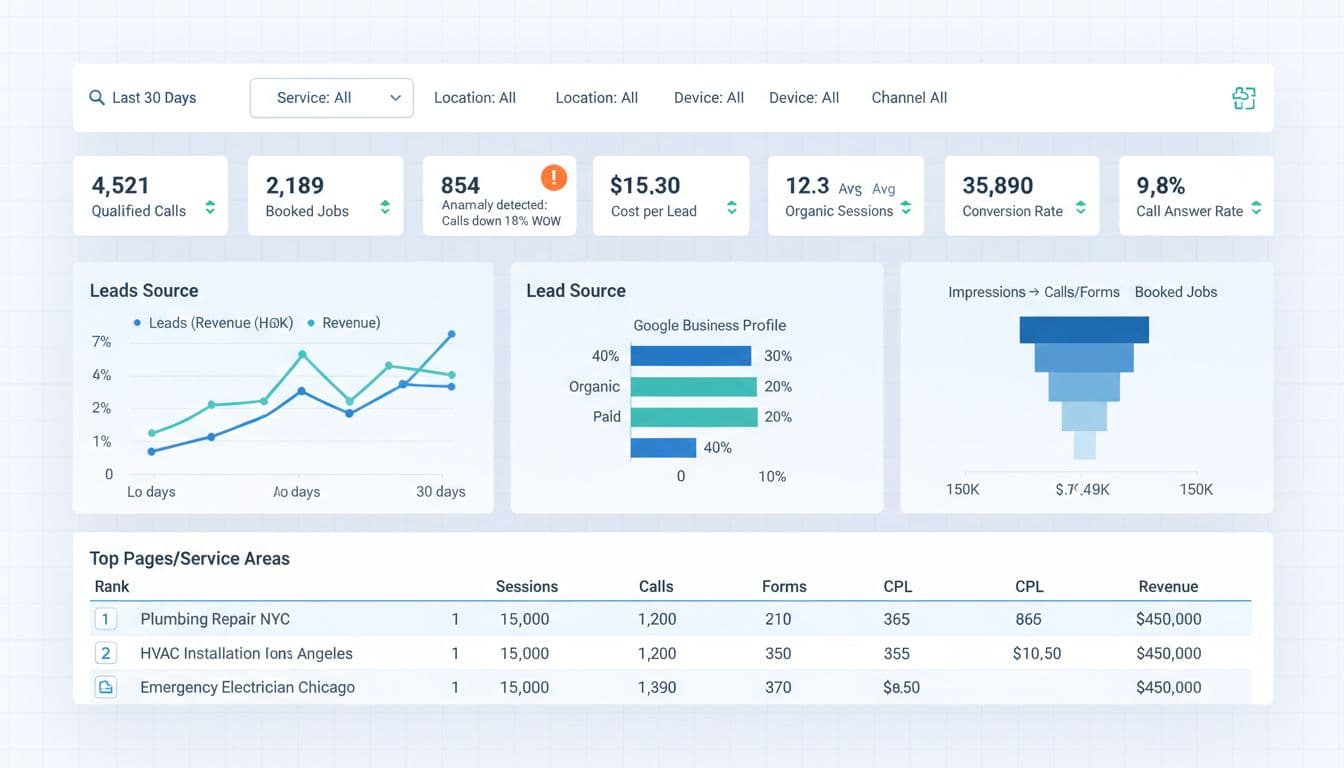Sort table by Forms column header
Image resolution: width=1344 pixels, height=768 pixels.
(784, 587)
